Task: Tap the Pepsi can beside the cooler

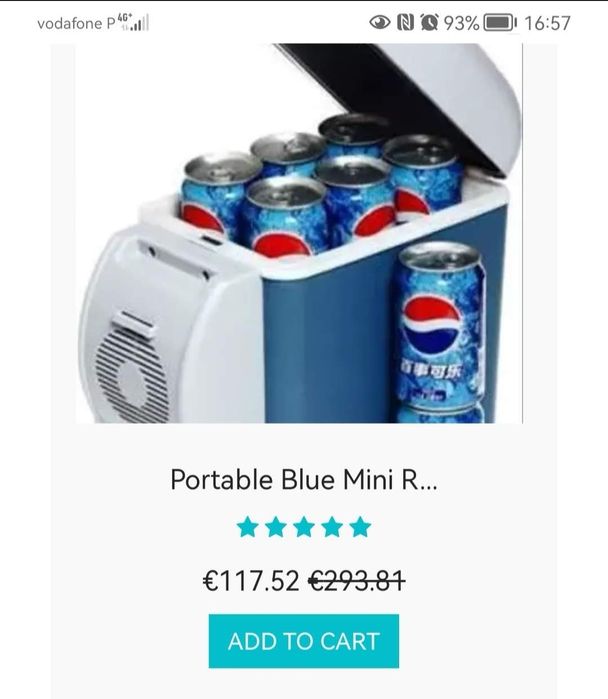Action: tap(439, 332)
